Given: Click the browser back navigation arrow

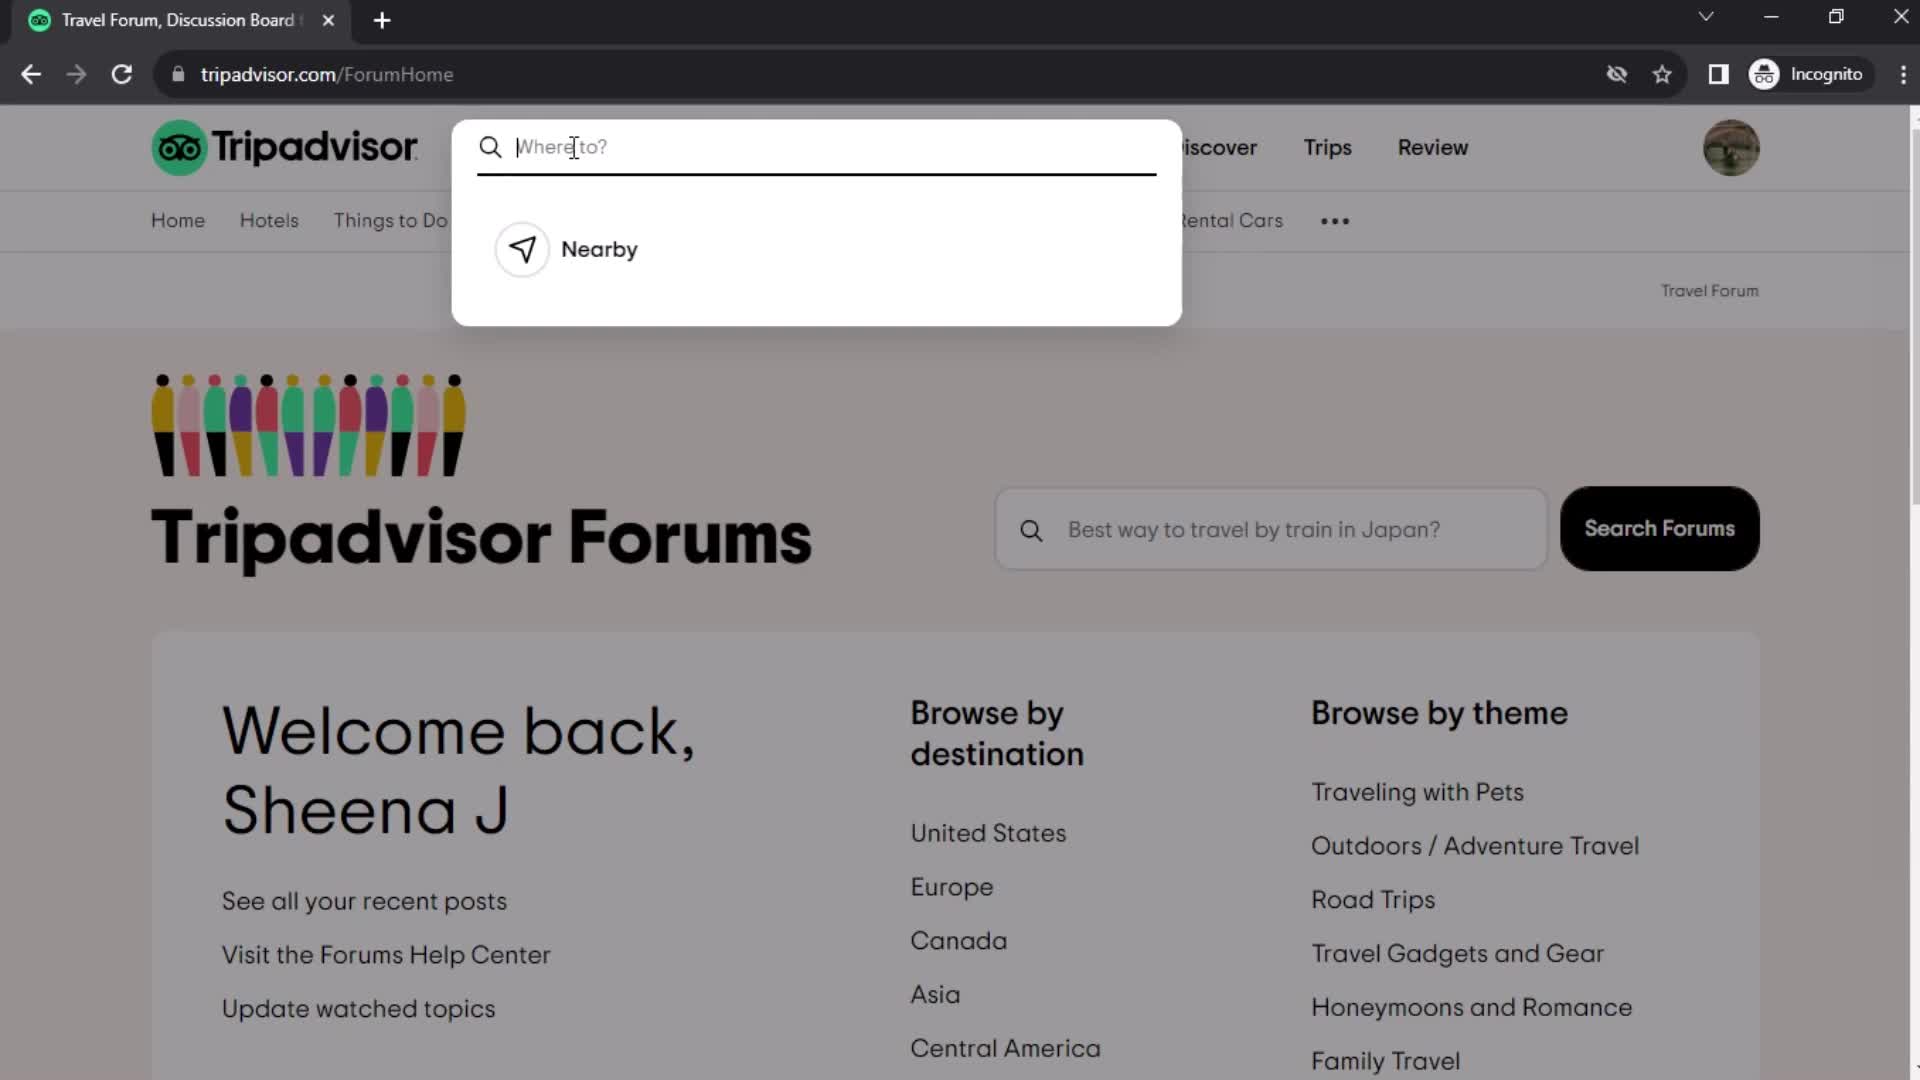Looking at the screenshot, I should 32,74.
